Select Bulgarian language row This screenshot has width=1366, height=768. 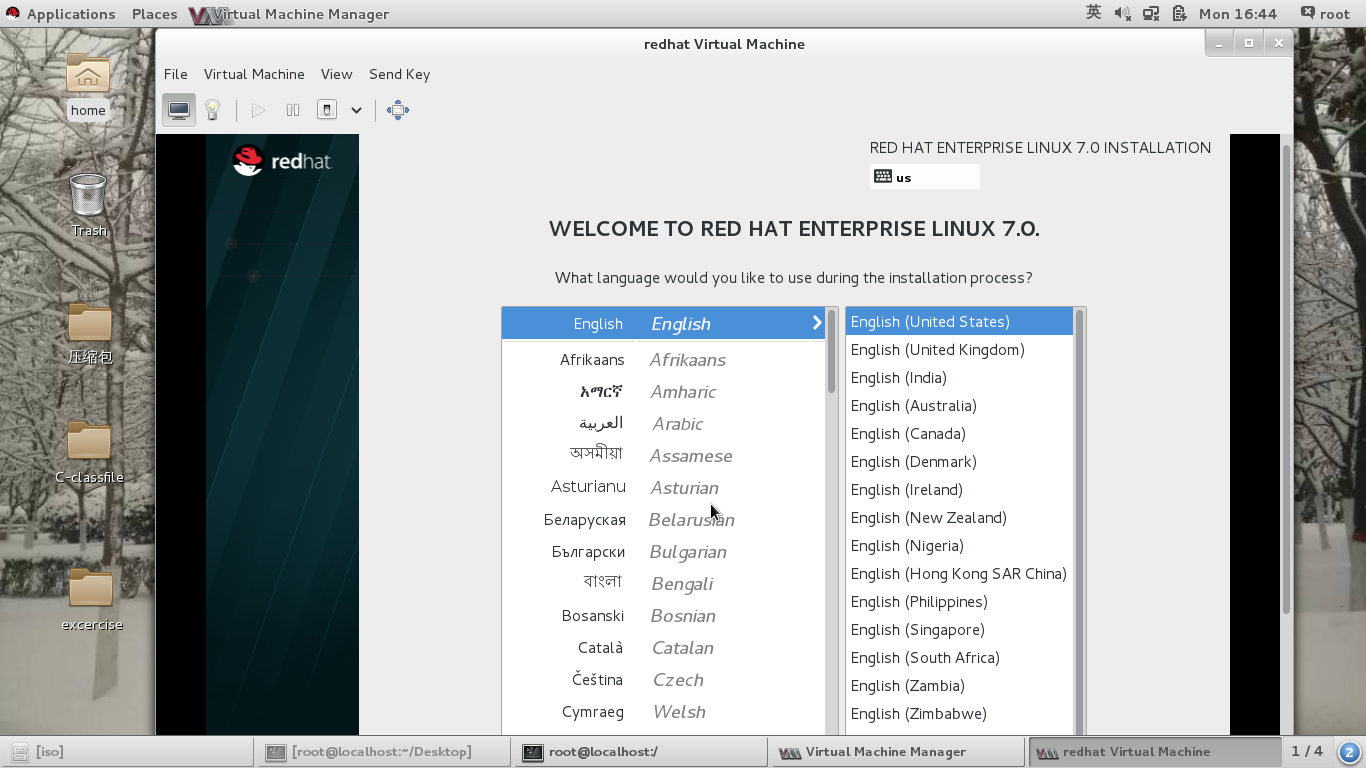663,552
